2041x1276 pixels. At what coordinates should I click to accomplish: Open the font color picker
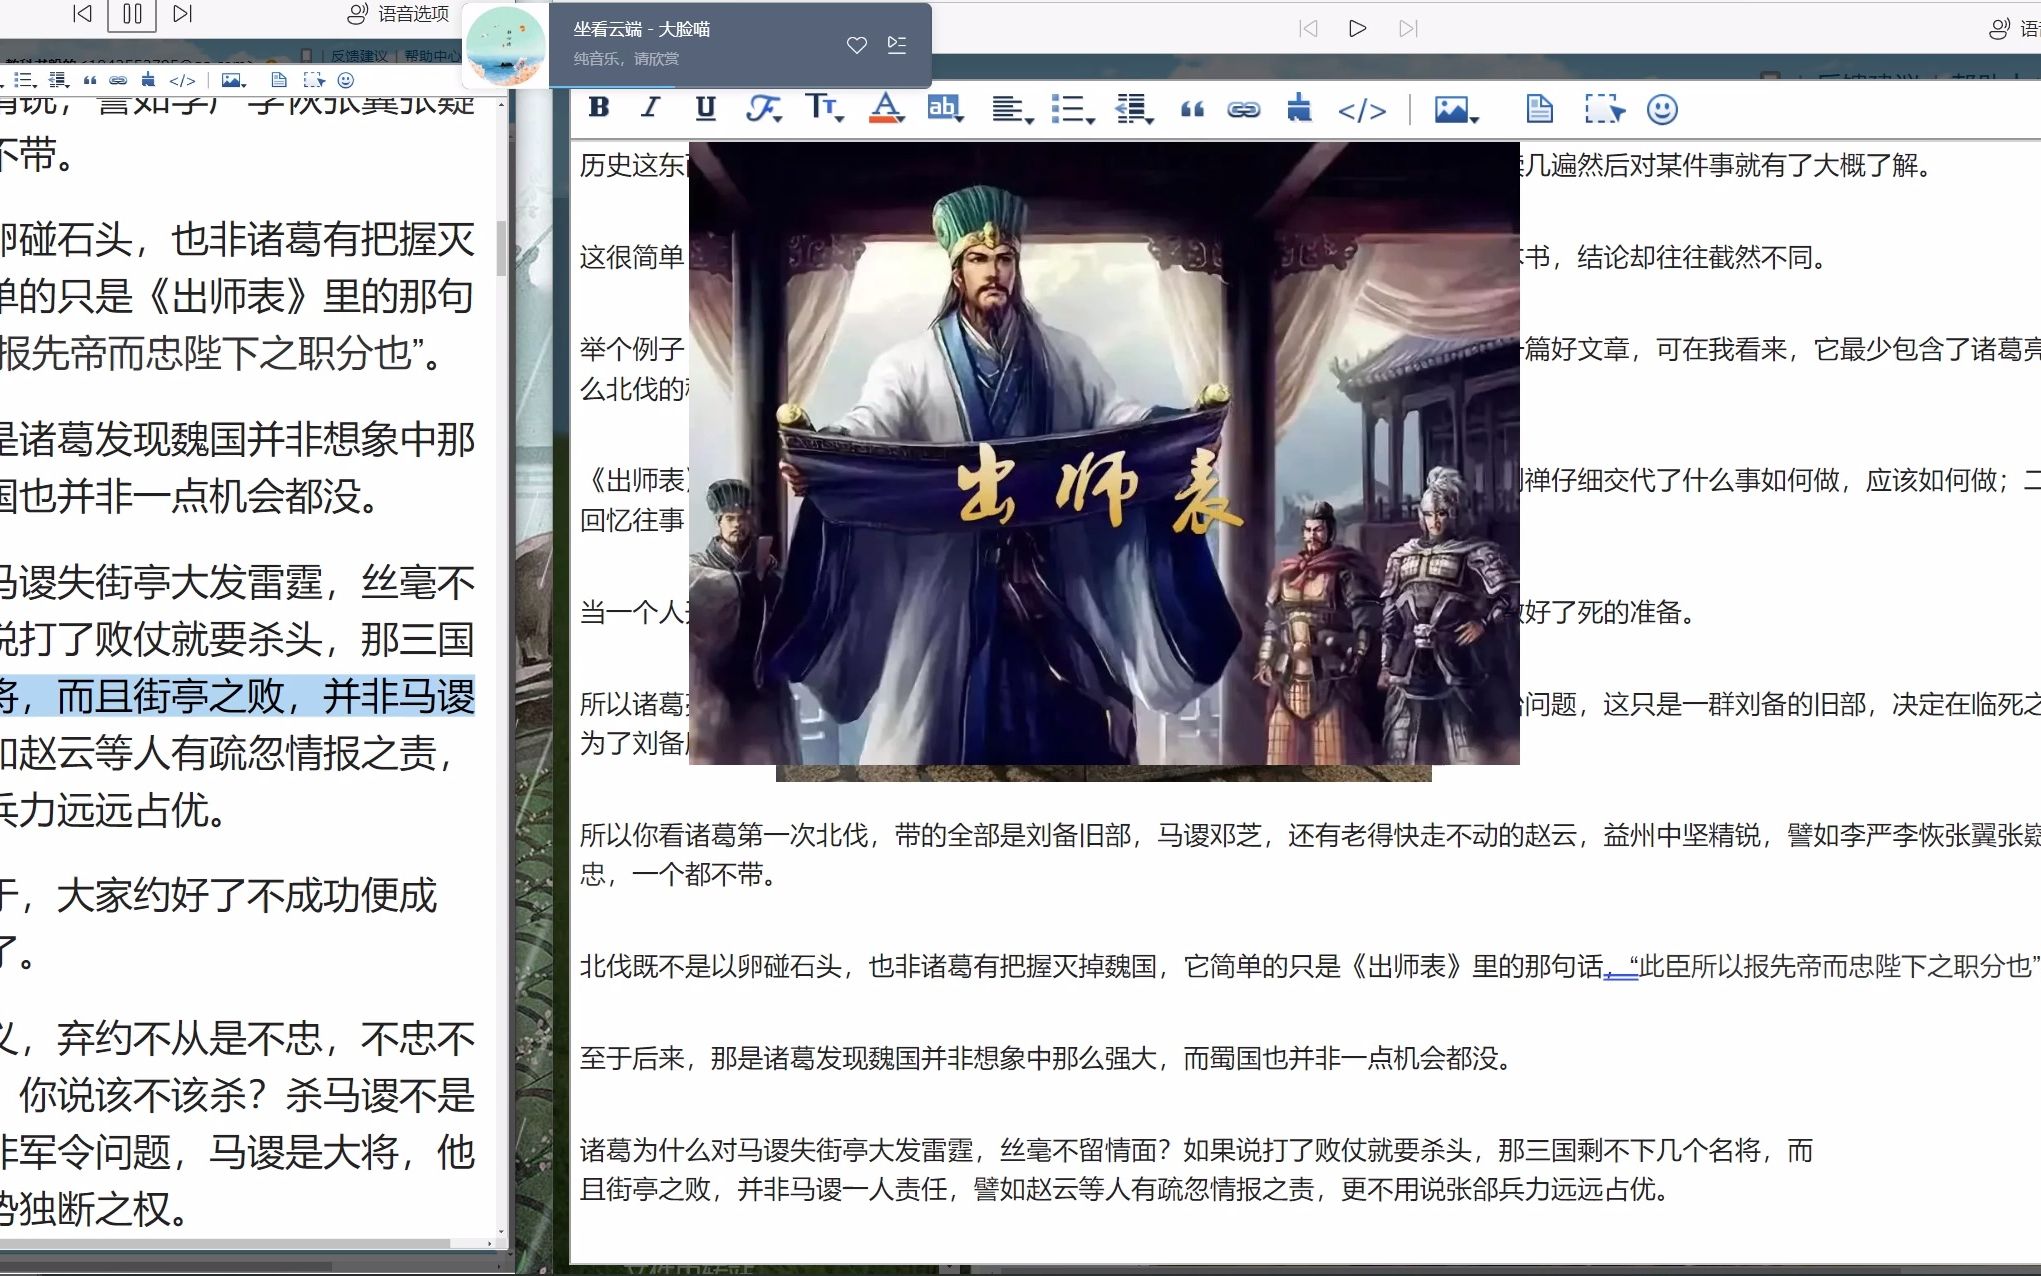886,108
